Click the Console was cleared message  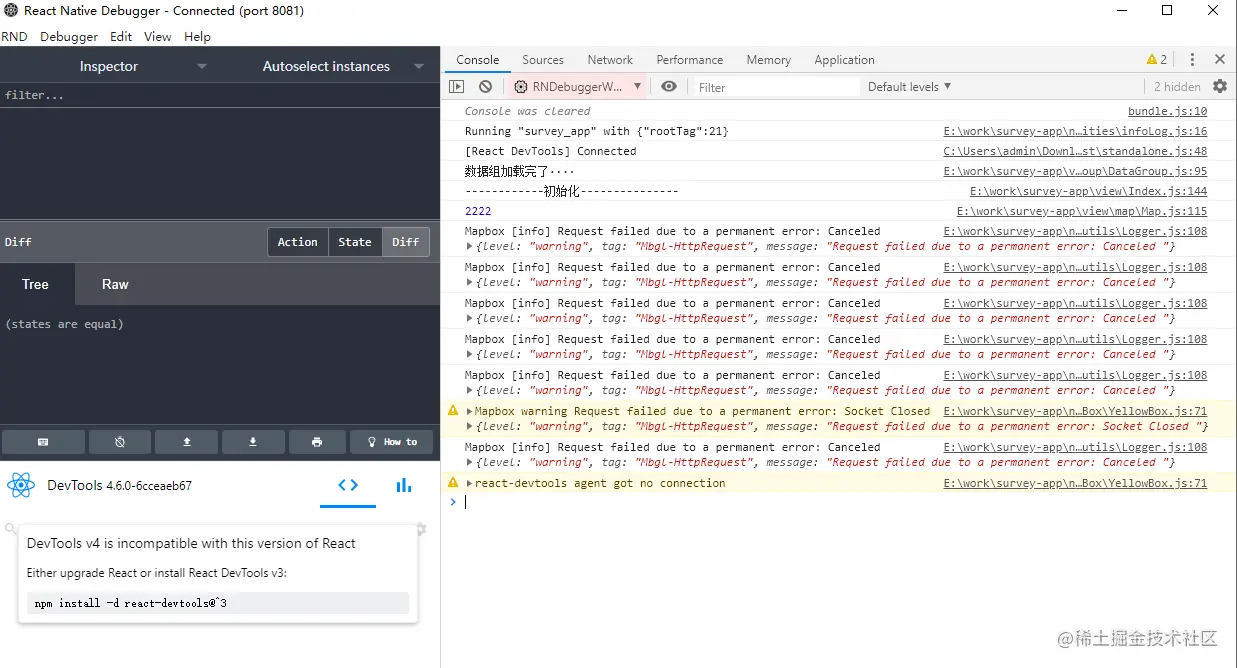point(527,111)
